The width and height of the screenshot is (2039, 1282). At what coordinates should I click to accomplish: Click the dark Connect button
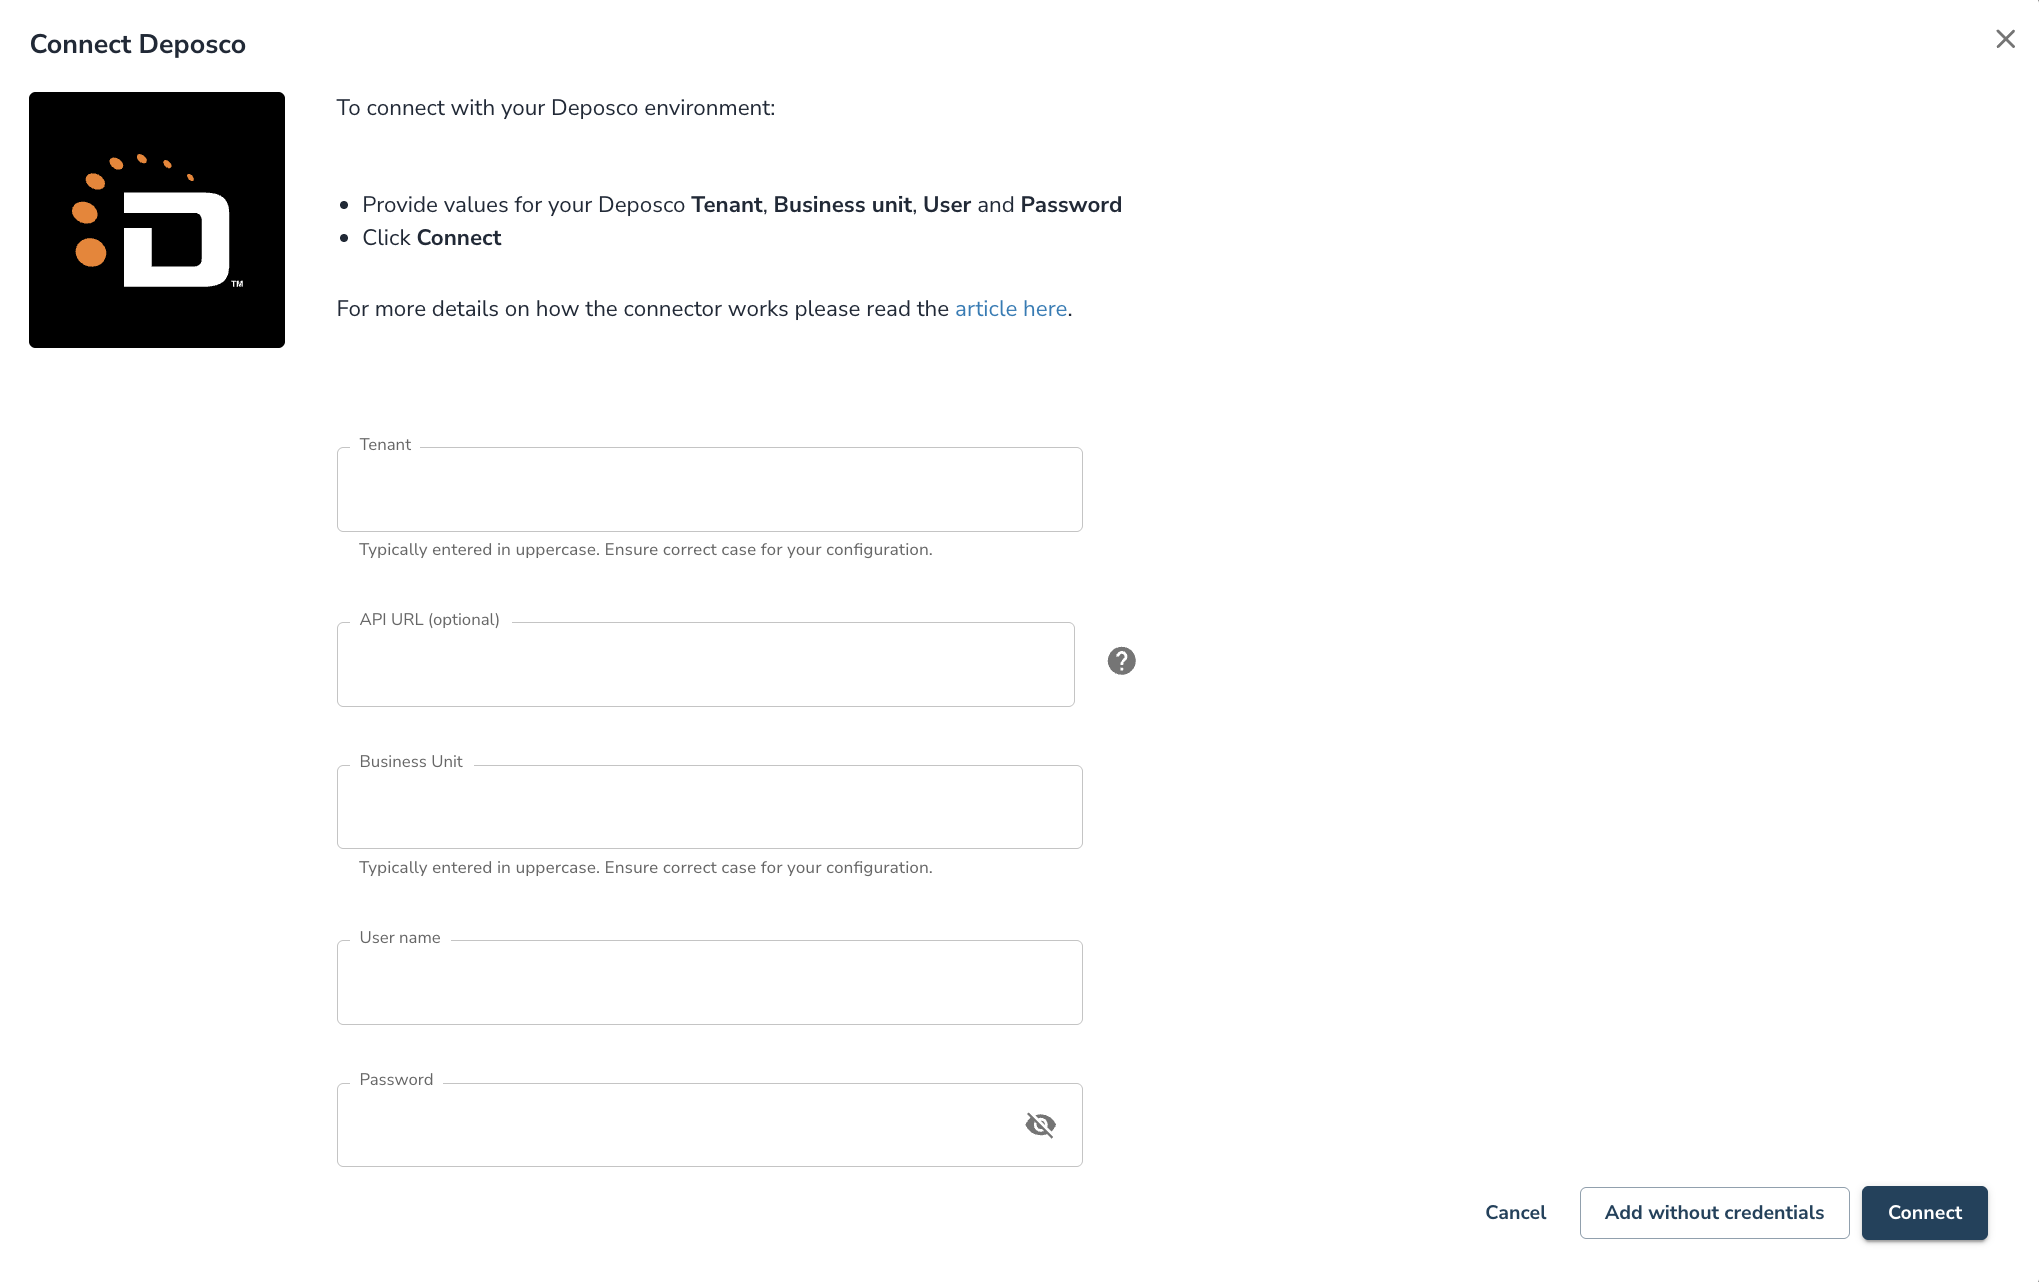(x=1924, y=1213)
